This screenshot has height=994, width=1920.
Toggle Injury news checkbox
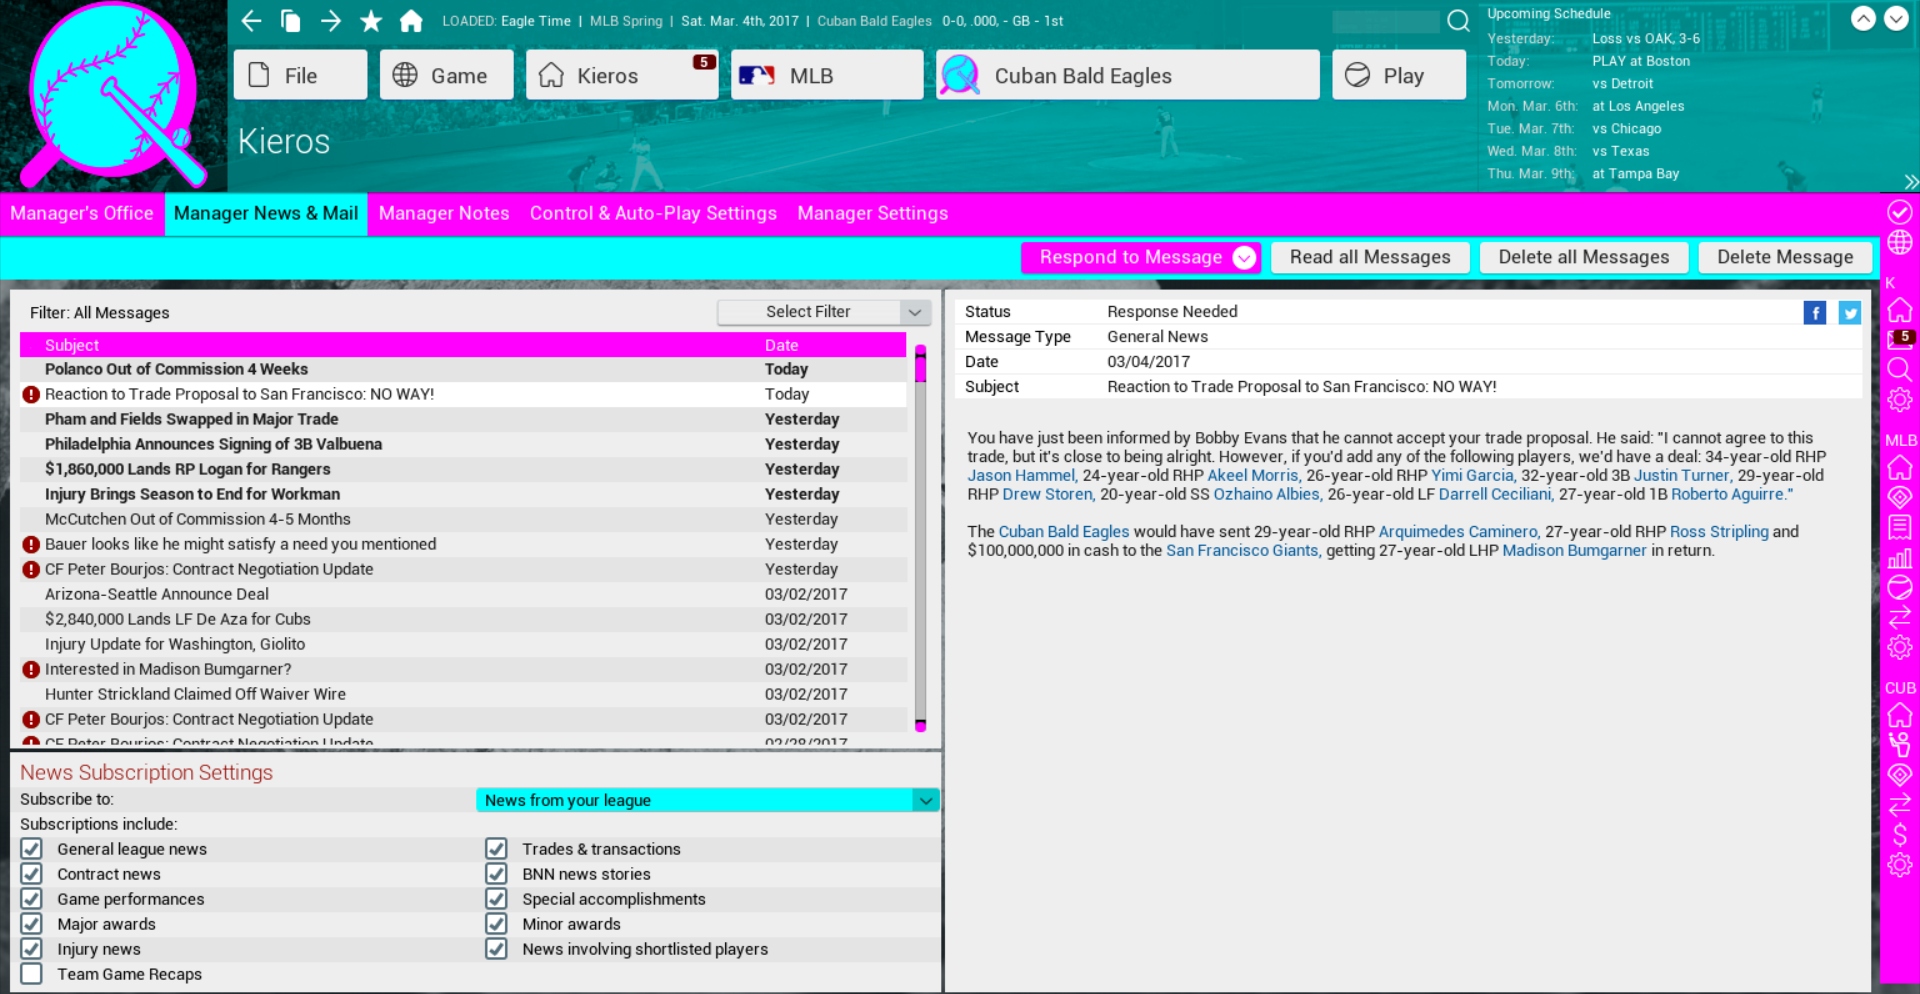click(32, 949)
